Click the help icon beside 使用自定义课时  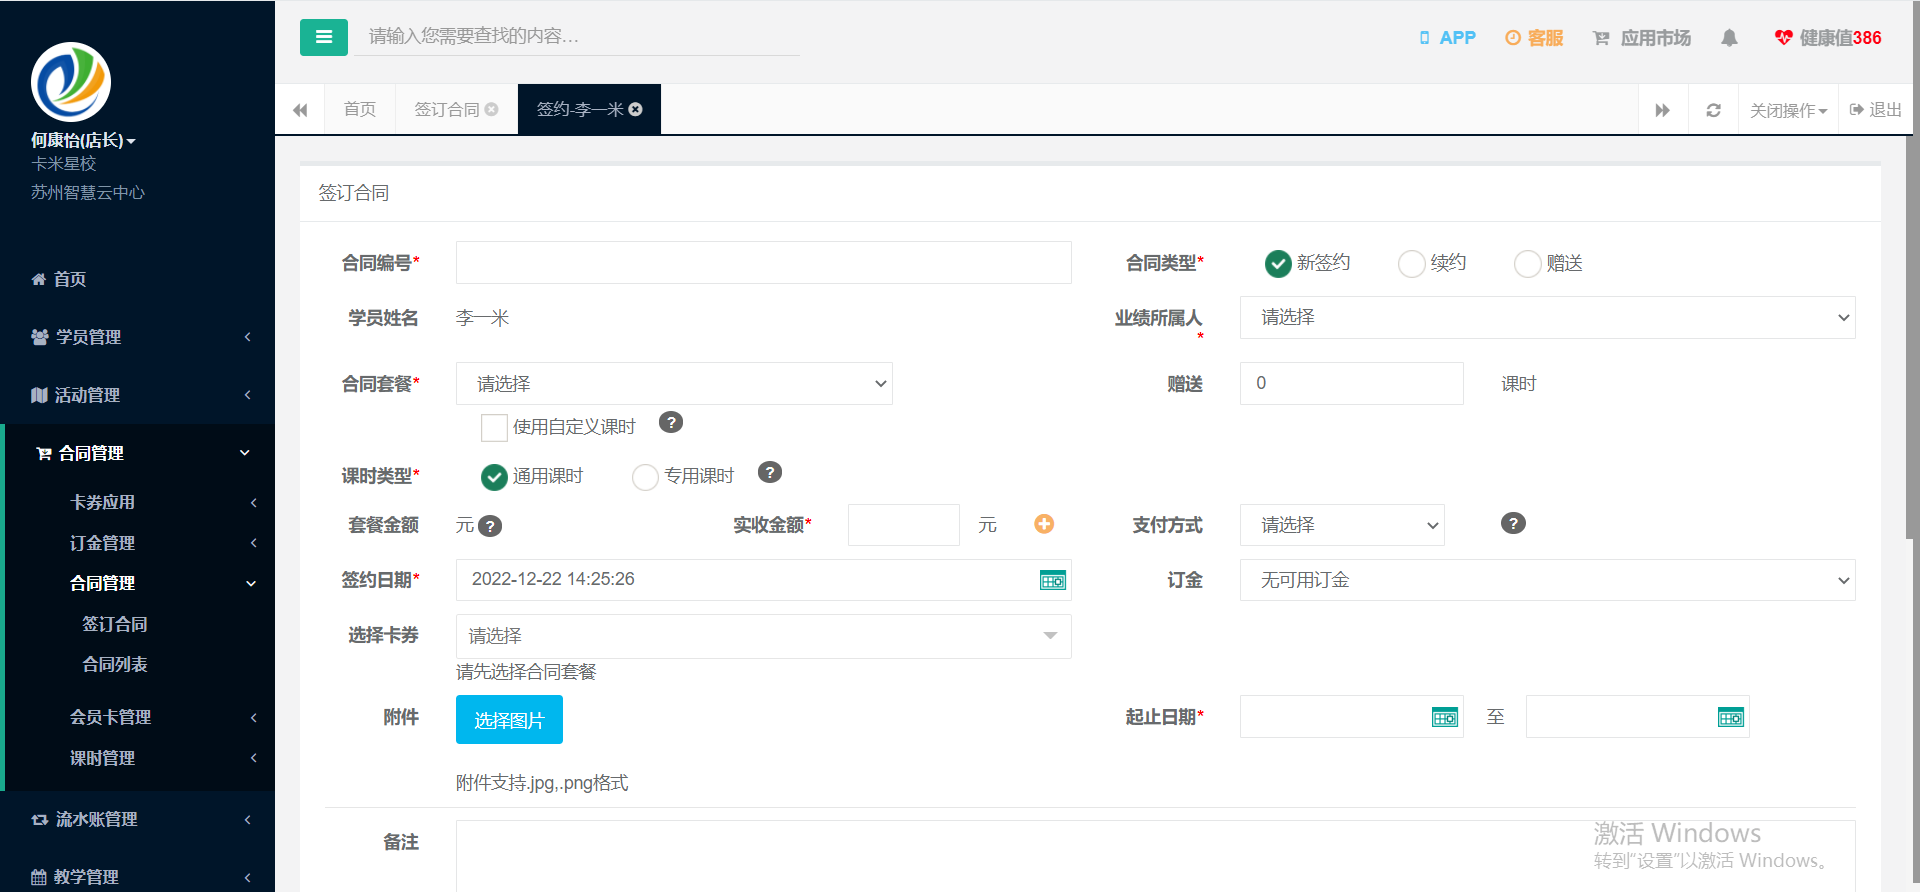[671, 422]
